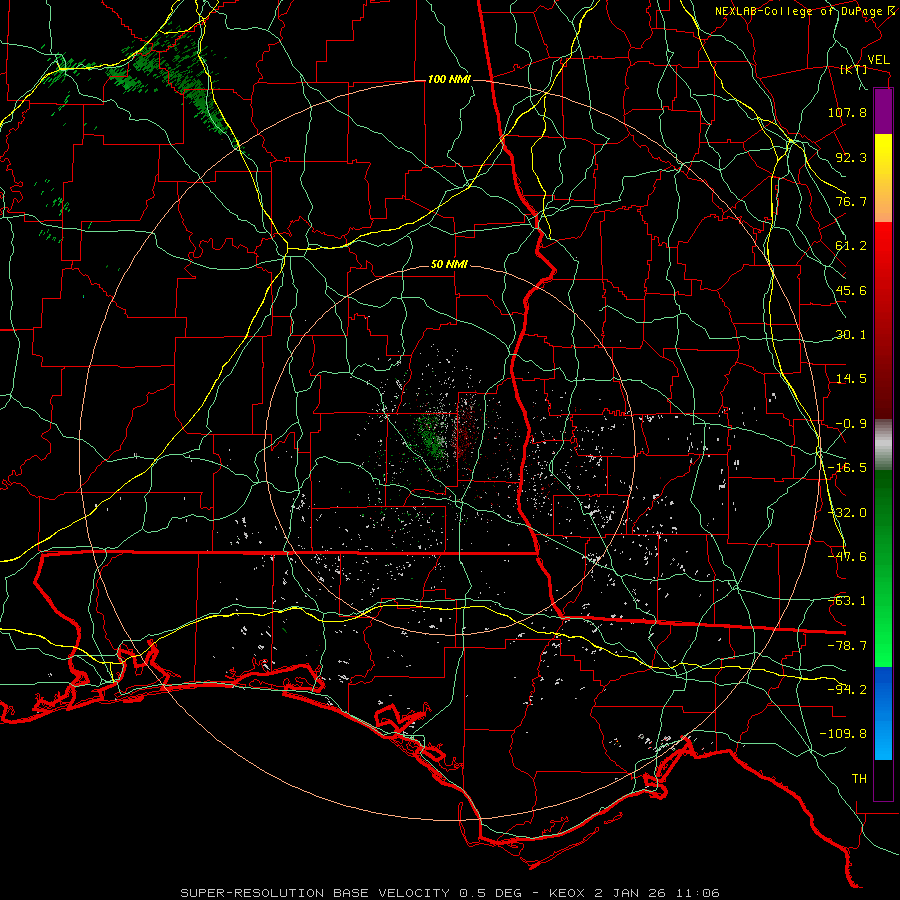Click the 30.1 velocity scale value
This screenshot has height=900, width=900.
851,335
